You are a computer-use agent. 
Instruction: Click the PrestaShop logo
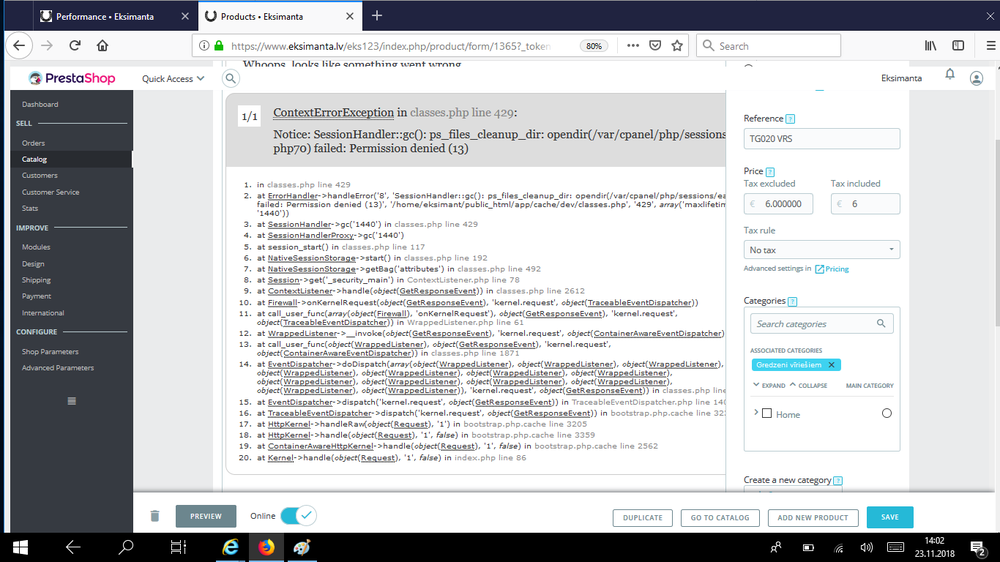click(x=72, y=78)
